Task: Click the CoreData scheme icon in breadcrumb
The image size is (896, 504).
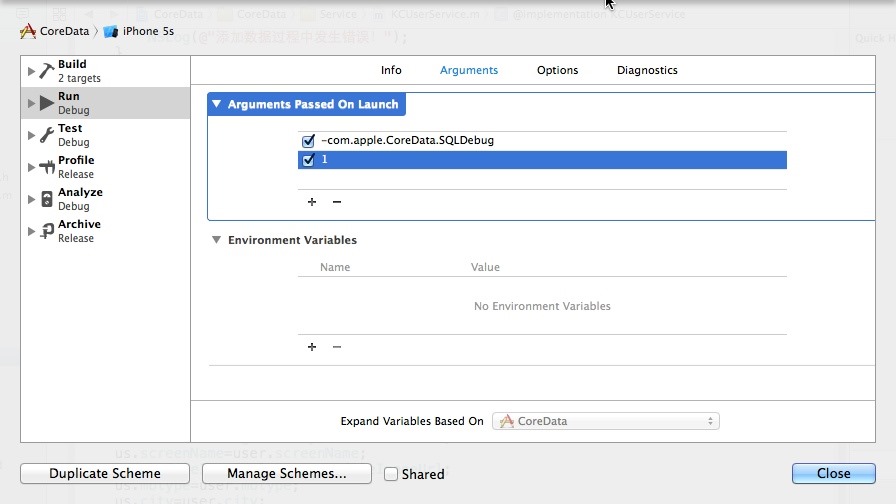Action: pyautogui.click(x=28, y=31)
